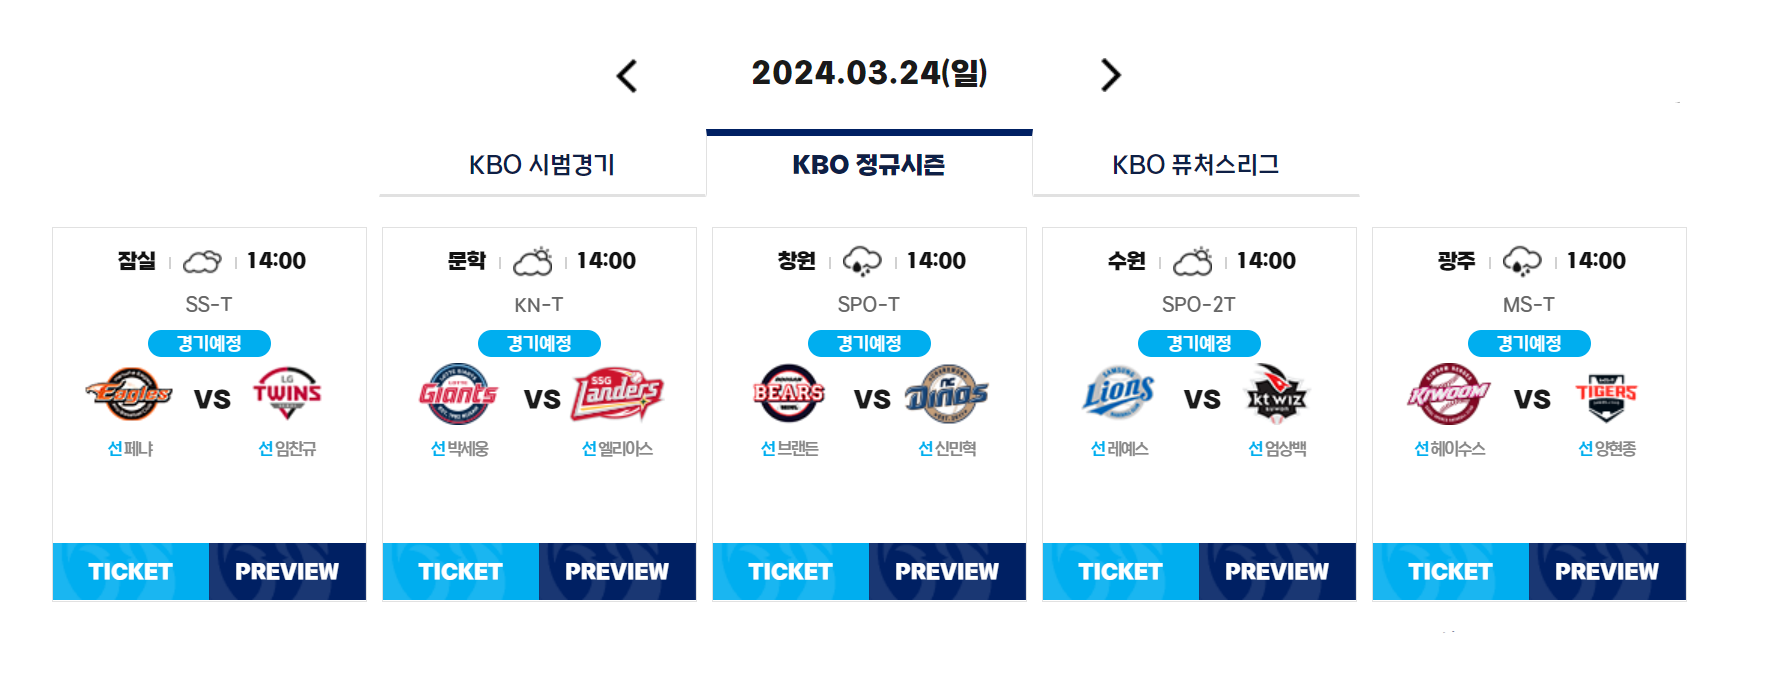Select the KIA Tigers logo
The width and height of the screenshot is (1771, 692).
[x=1607, y=396]
